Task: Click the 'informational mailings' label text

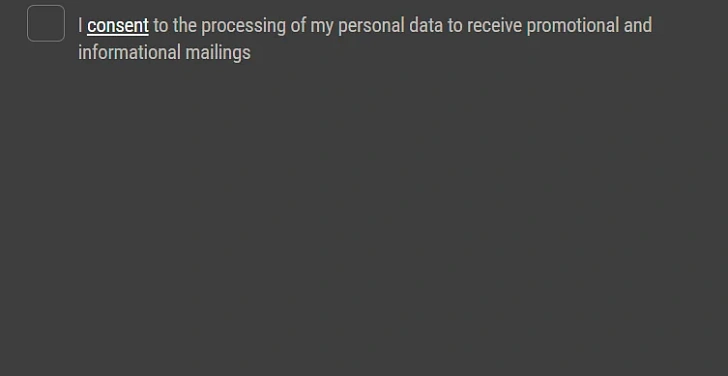Action: 164,52
